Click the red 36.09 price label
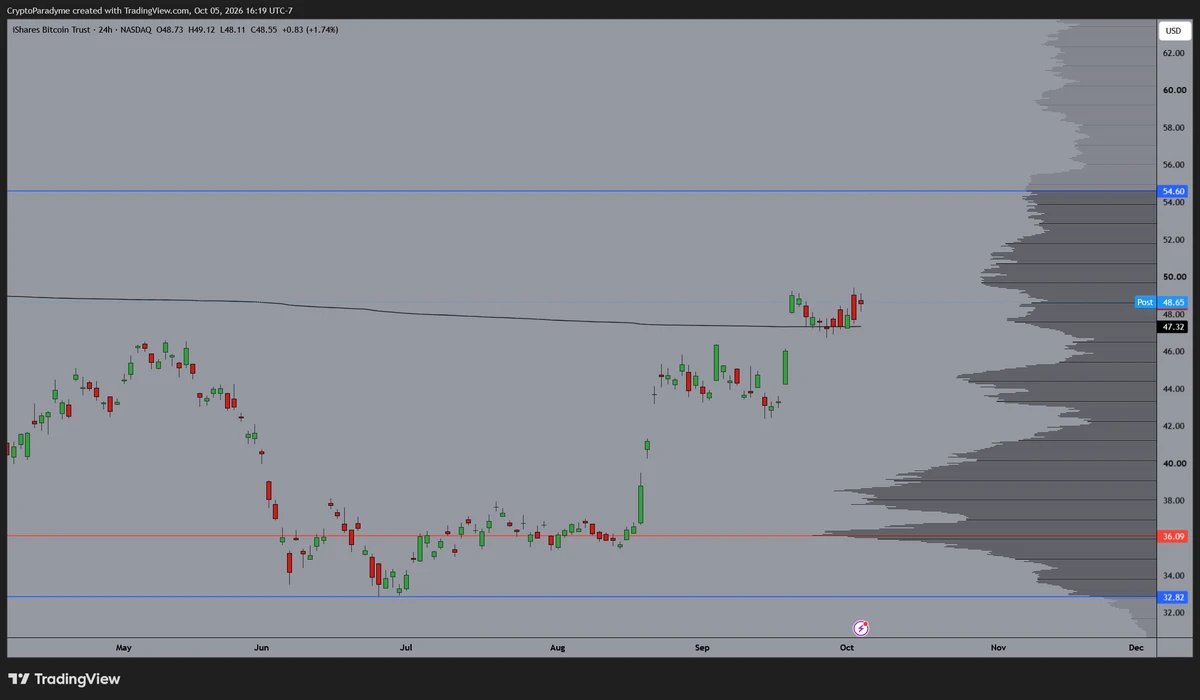This screenshot has width=1200, height=700. 1173,537
